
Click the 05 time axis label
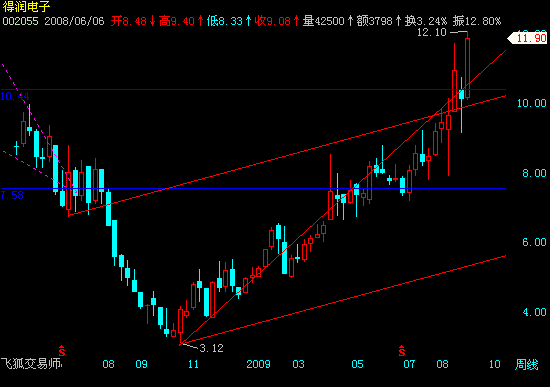(x=357, y=365)
